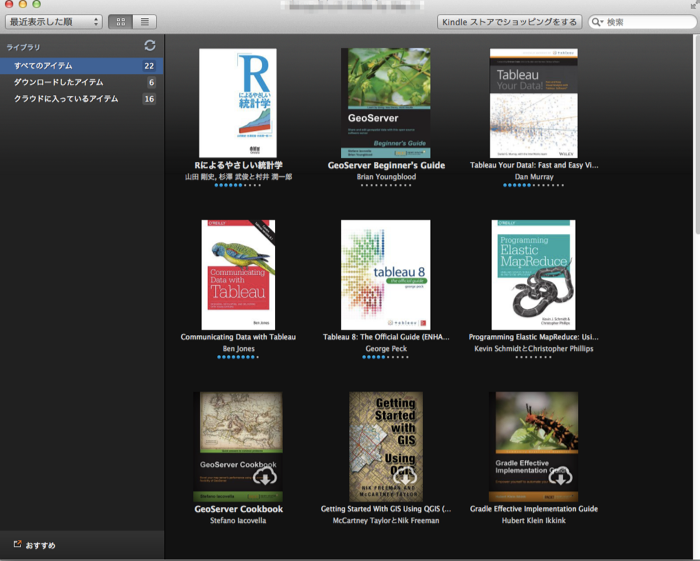The width and height of the screenshot is (700, 561).
Task: Click title Tableau Your Data!: Fast and Easy
Action: tap(534, 165)
